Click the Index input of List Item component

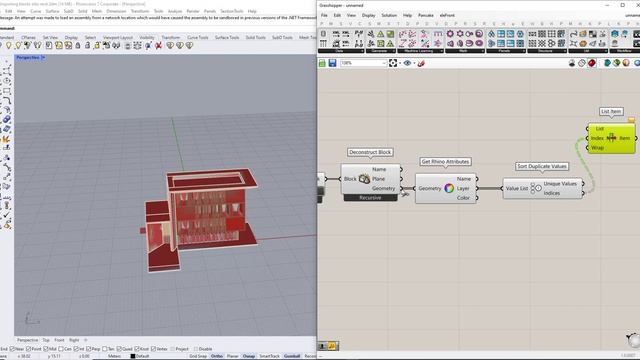tap(597, 138)
